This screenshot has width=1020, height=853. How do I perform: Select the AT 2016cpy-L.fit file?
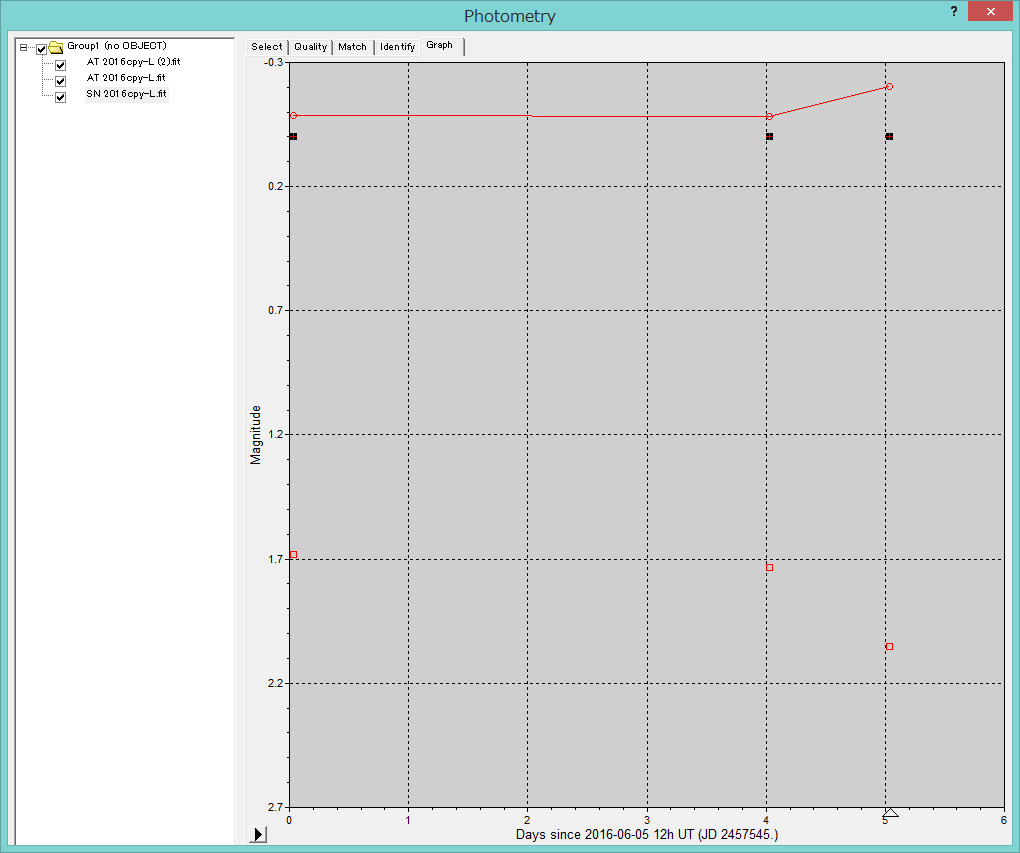pyautogui.click(x=126, y=77)
